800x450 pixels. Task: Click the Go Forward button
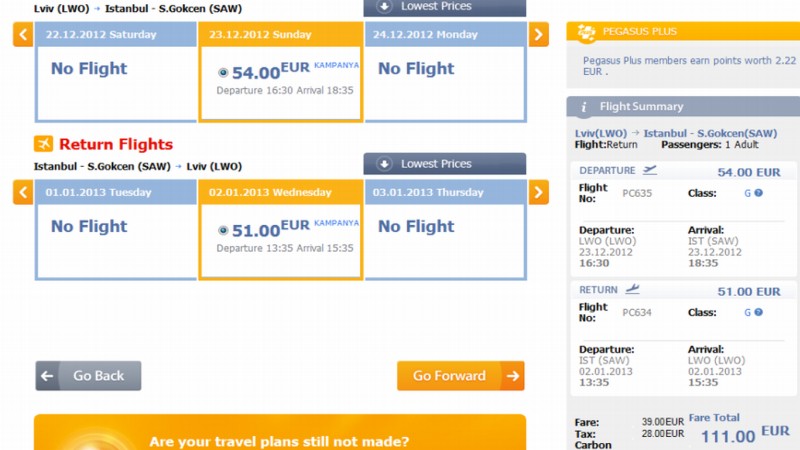[461, 376]
